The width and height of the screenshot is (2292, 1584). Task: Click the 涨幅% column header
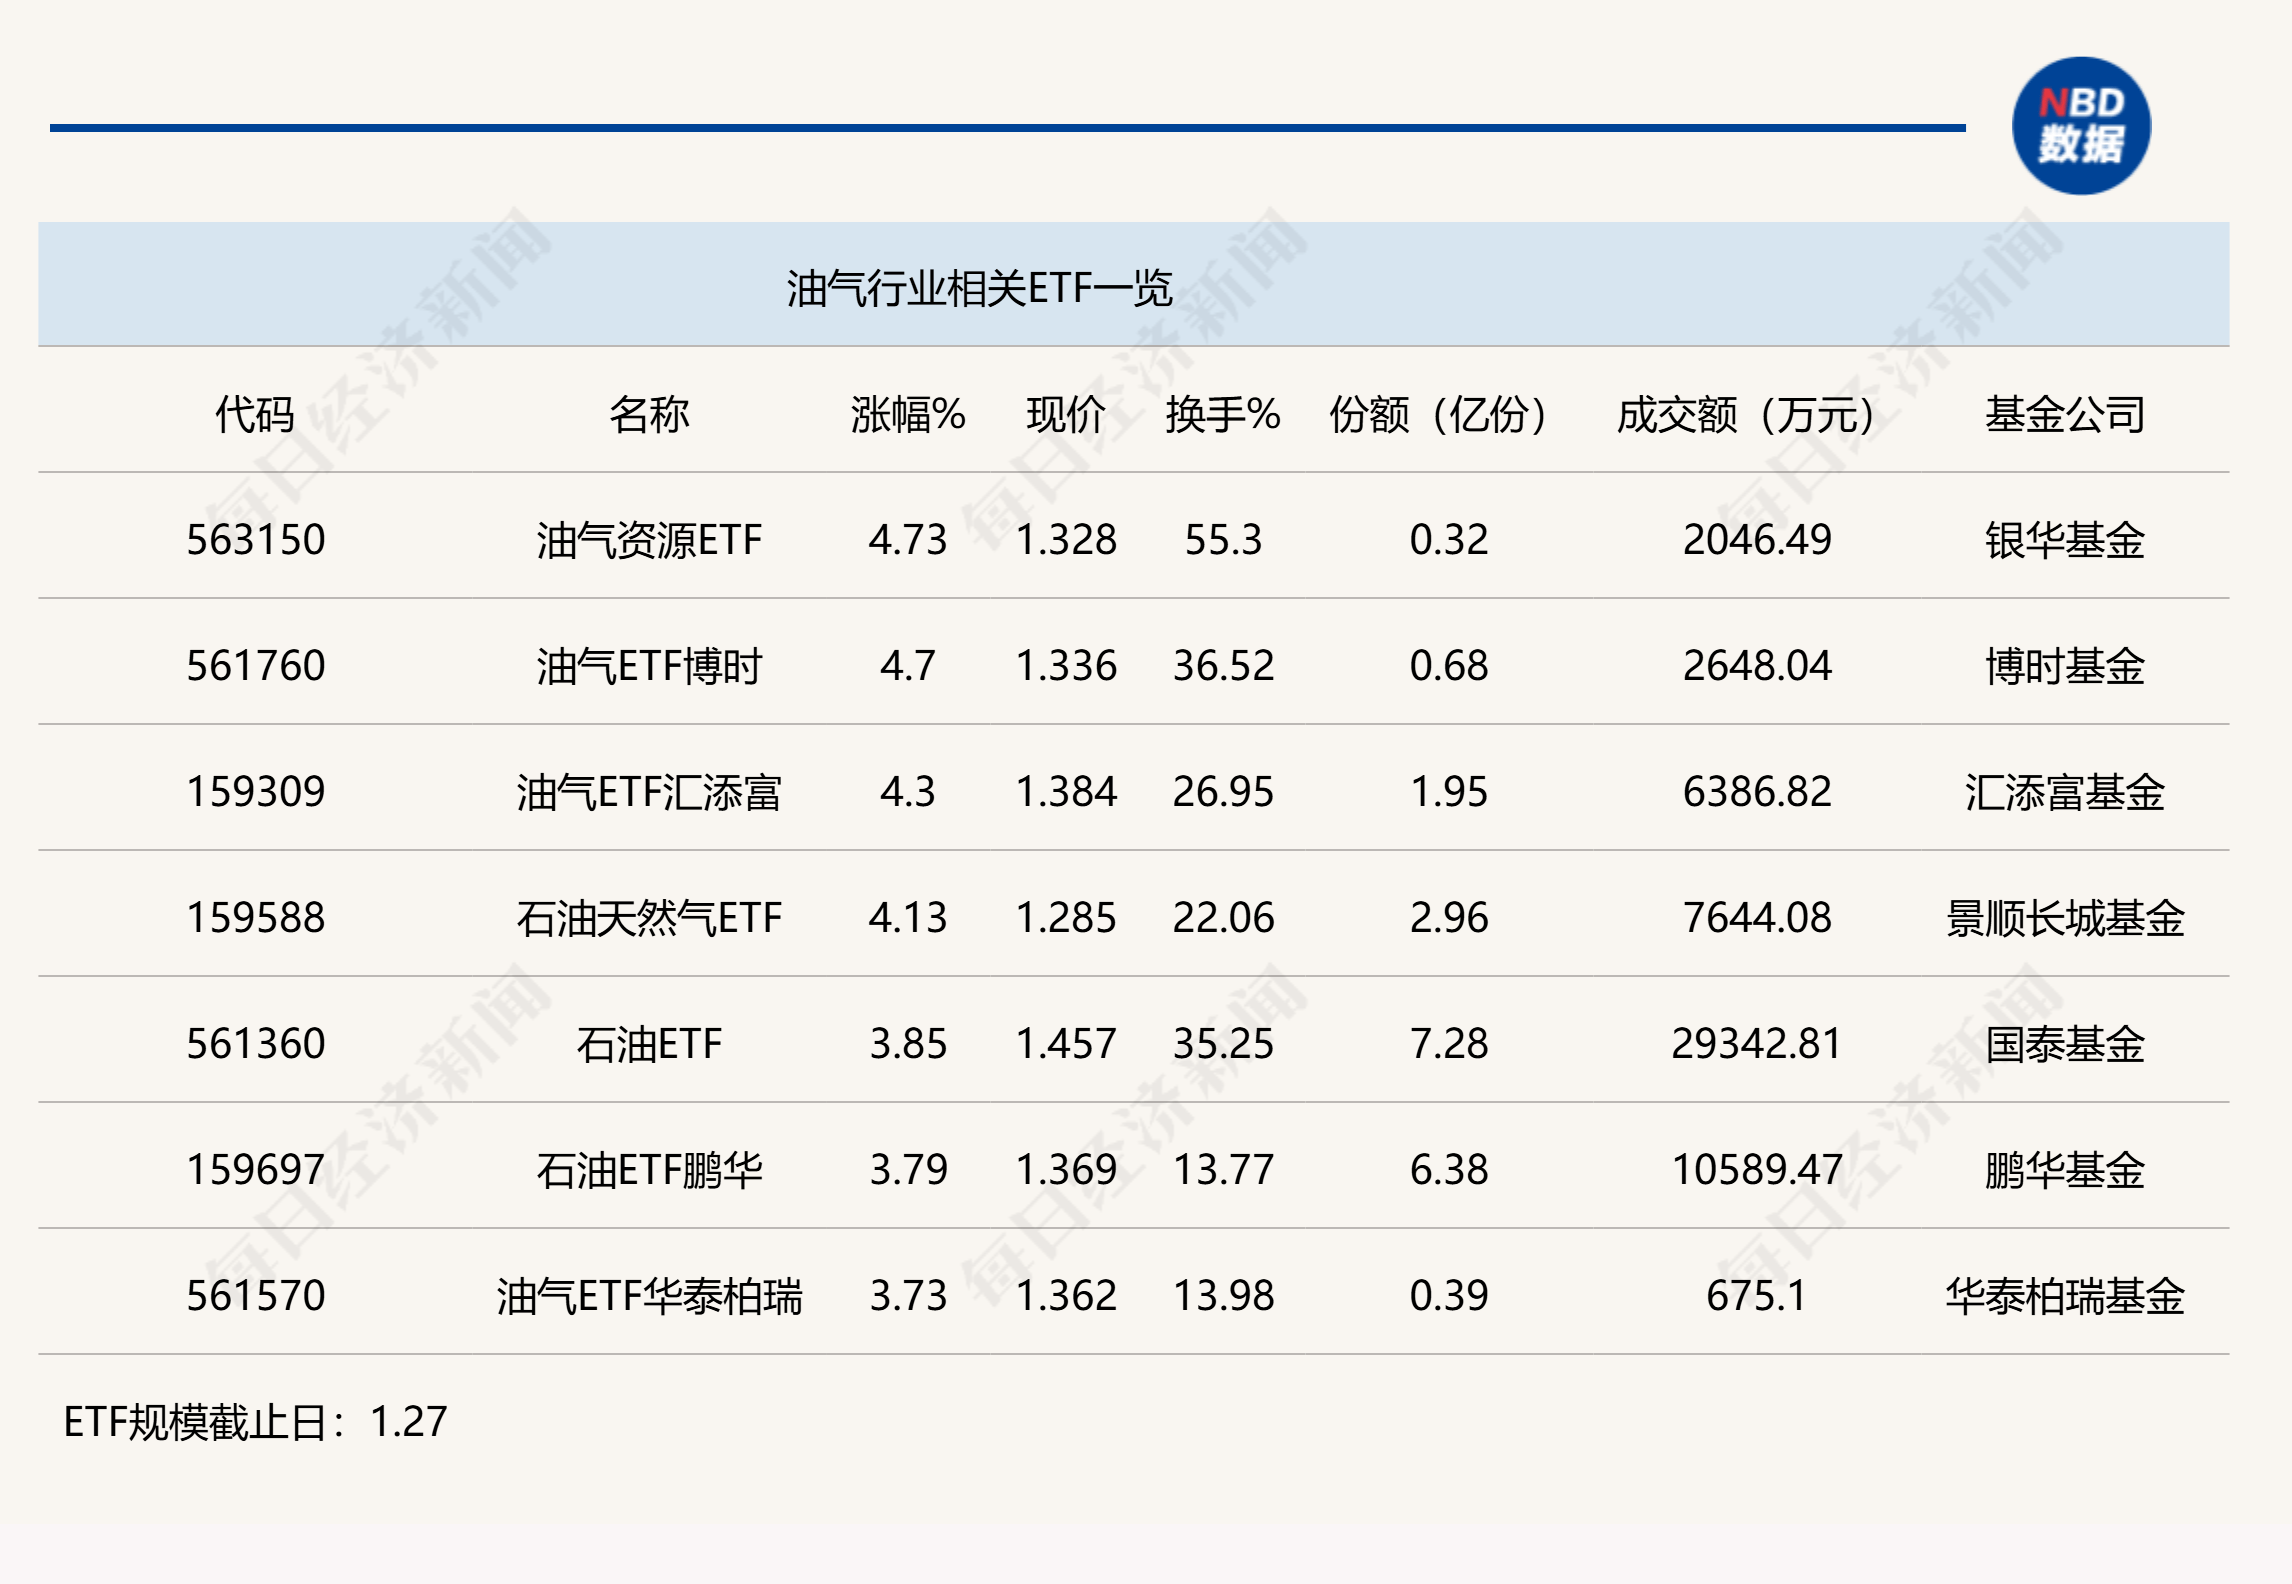[907, 414]
